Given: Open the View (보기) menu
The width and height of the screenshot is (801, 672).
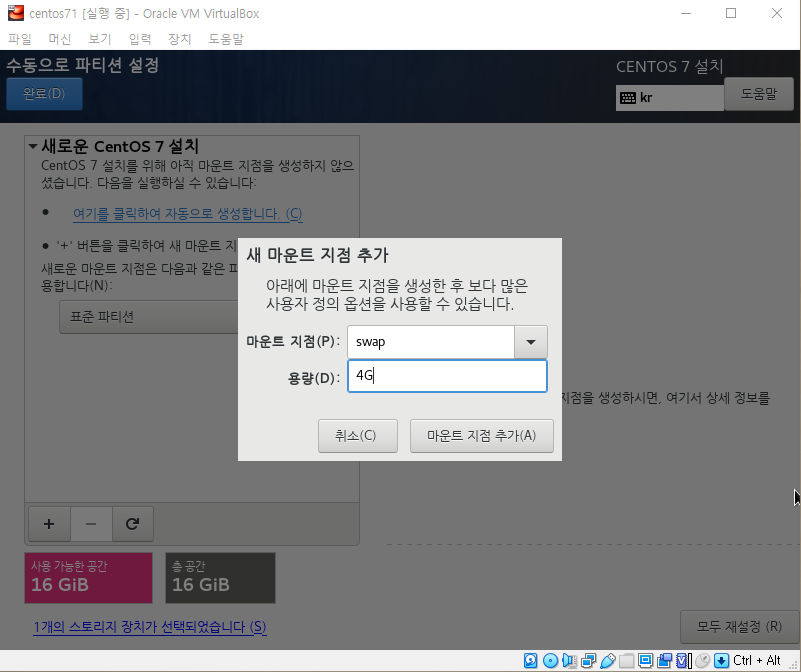Looking at the screenshot, I should pos(100,39).
